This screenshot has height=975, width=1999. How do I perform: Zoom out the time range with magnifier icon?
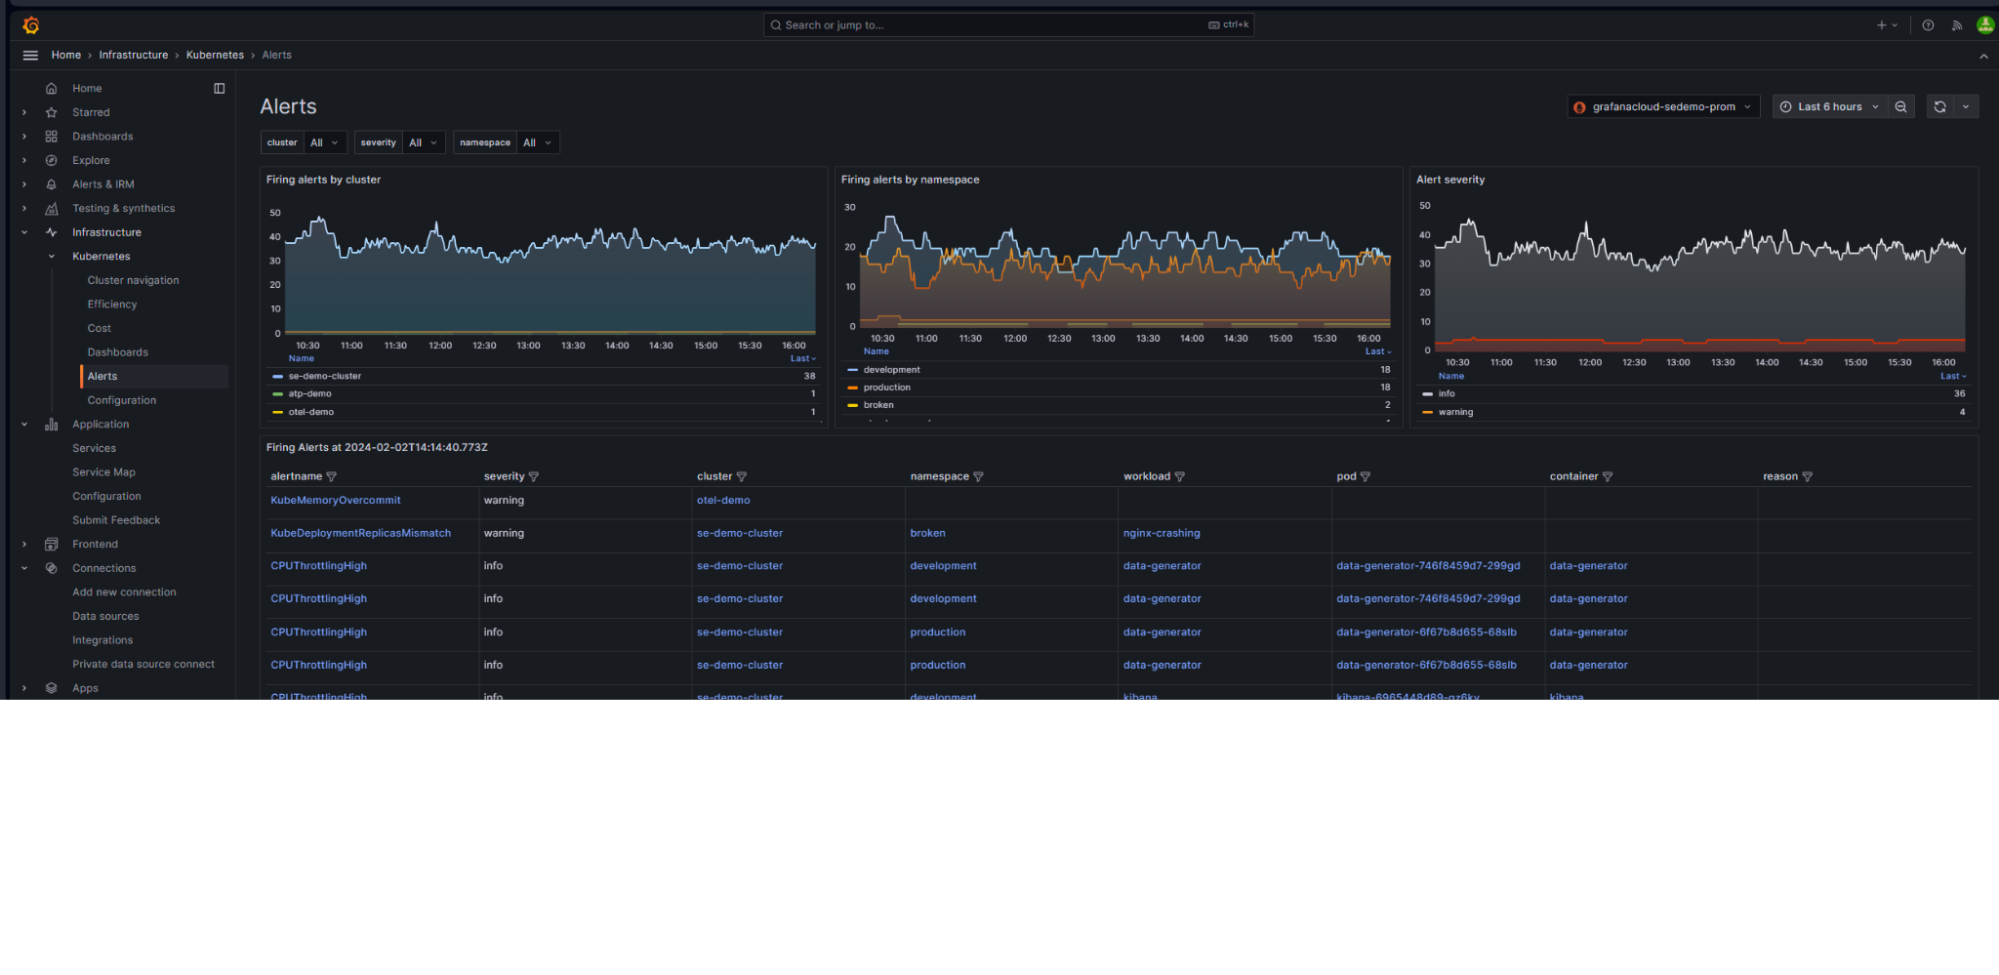tap(1901, 106)
